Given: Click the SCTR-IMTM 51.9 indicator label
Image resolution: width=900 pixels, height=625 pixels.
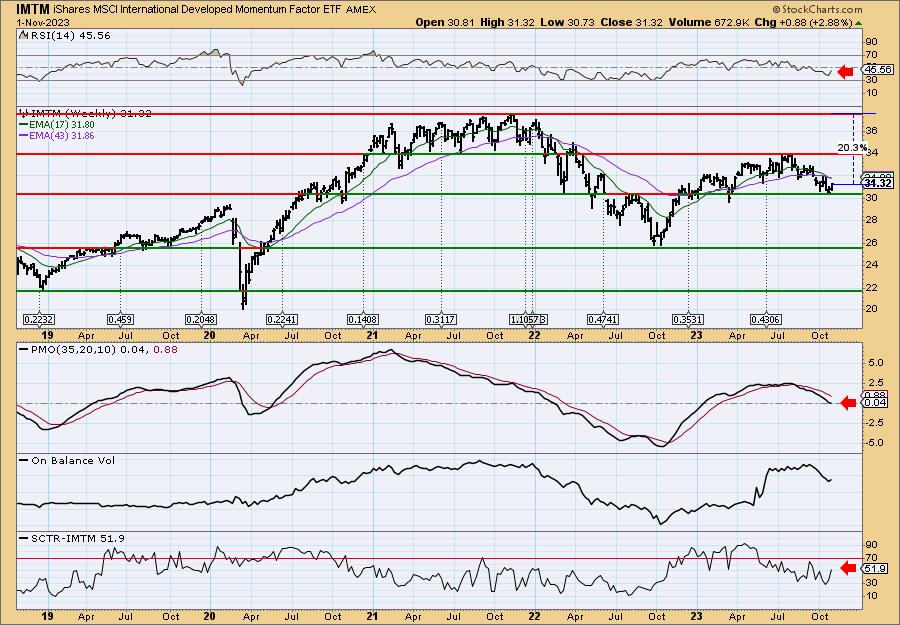Looking at the screenshot, I should (72, 538).
